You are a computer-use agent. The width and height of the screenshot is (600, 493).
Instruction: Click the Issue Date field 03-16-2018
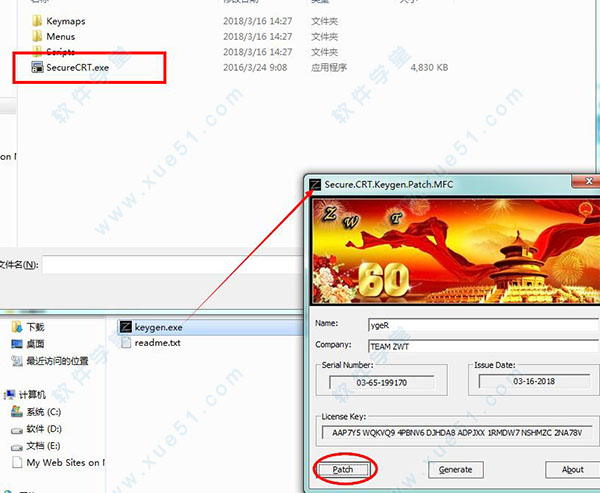tap(534, 381)
